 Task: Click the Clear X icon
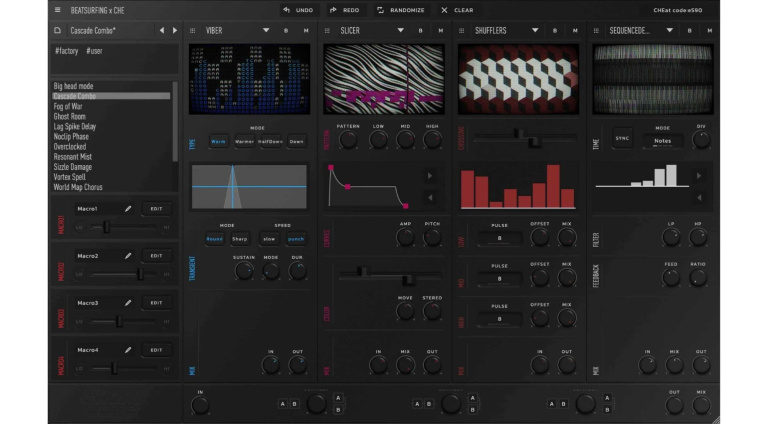(x=444, y=10)
